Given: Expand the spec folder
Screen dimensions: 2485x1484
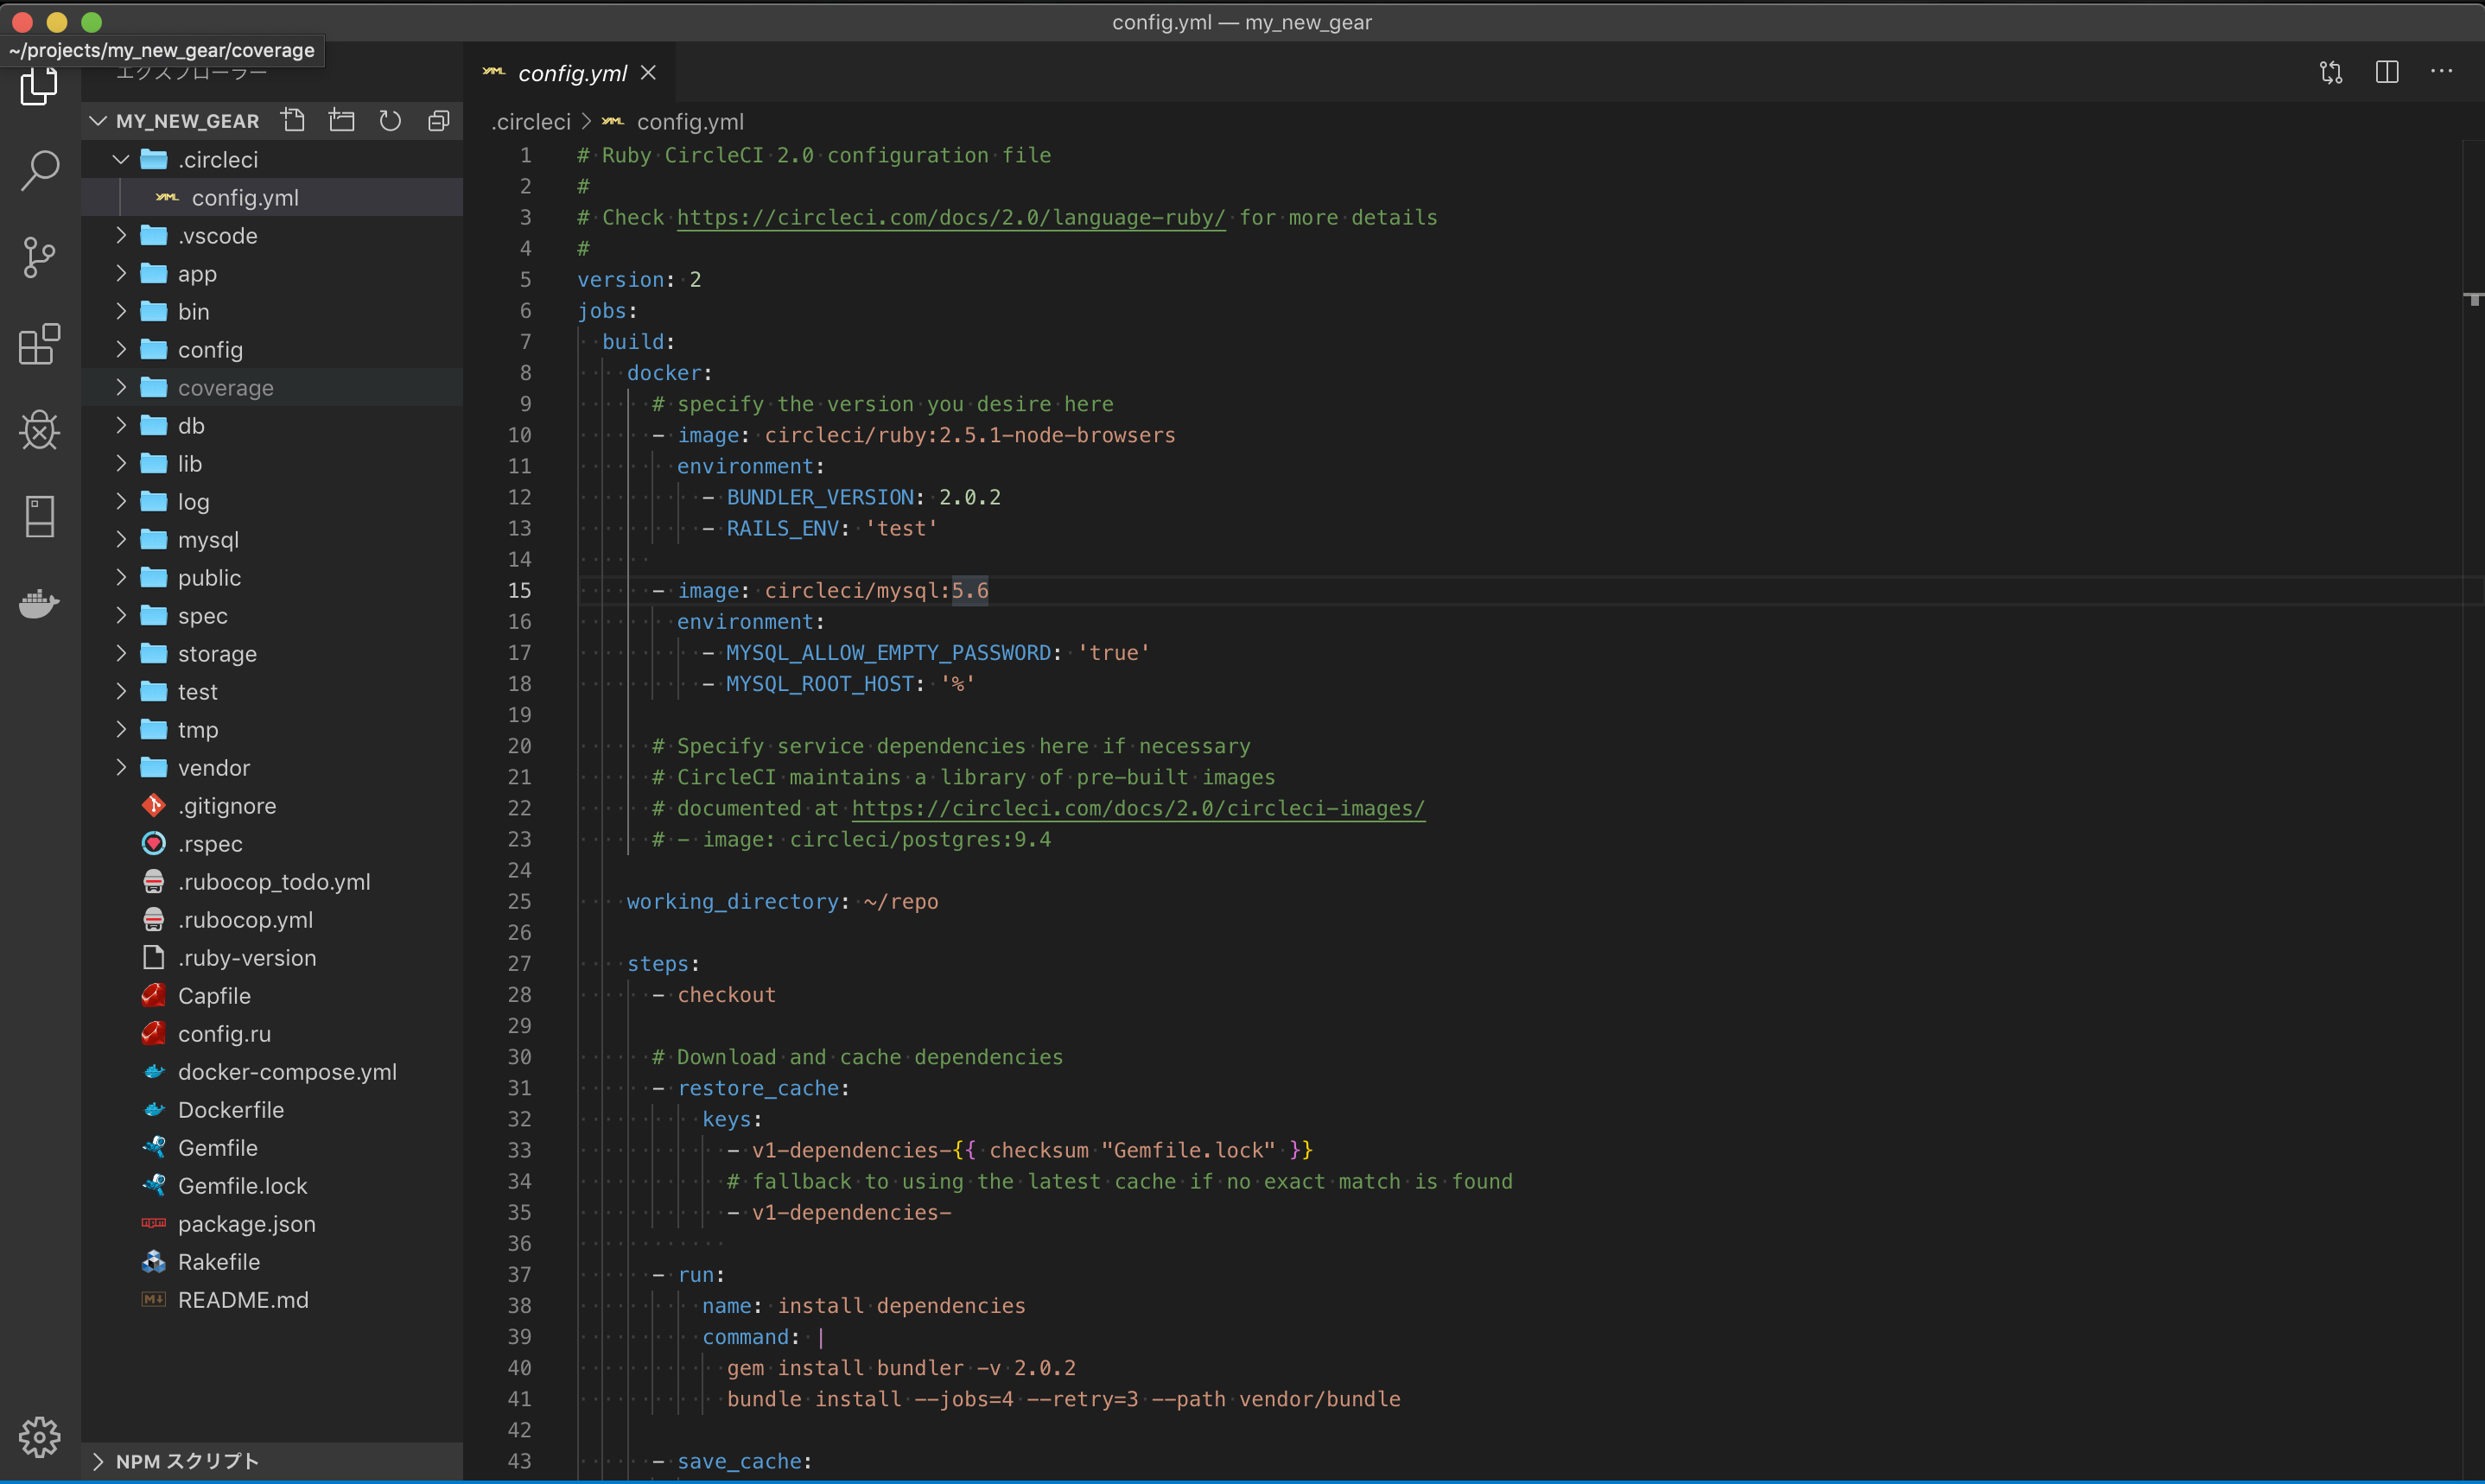Looking at the screenshot, I should point(121,616).
